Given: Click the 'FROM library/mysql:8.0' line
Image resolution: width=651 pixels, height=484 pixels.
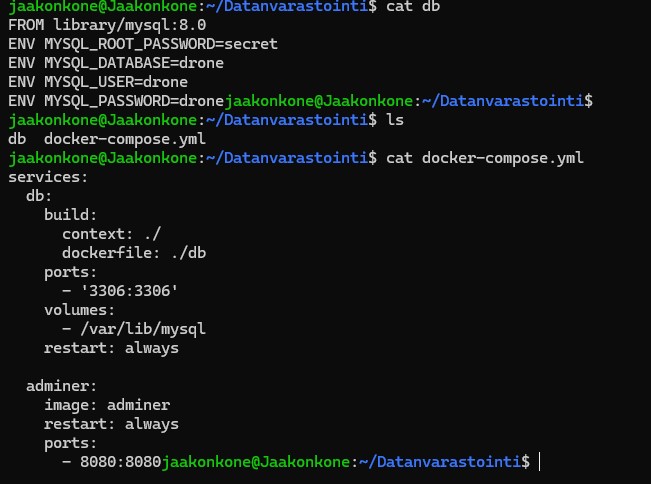Looking at the screenshot, I should (x=108, y=25).
